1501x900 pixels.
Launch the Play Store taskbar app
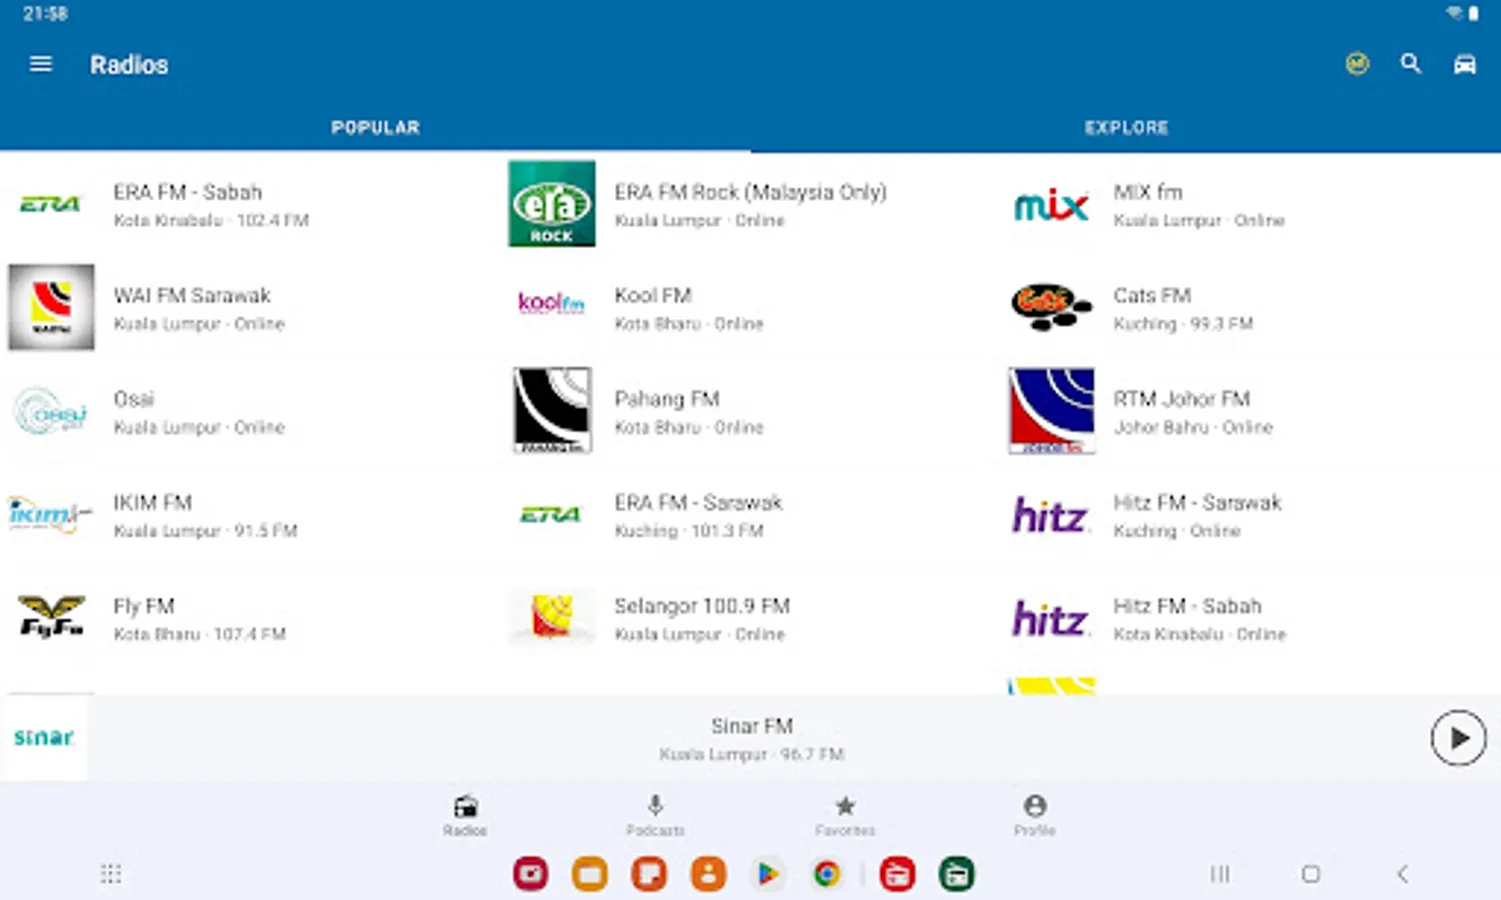point(767,874)
